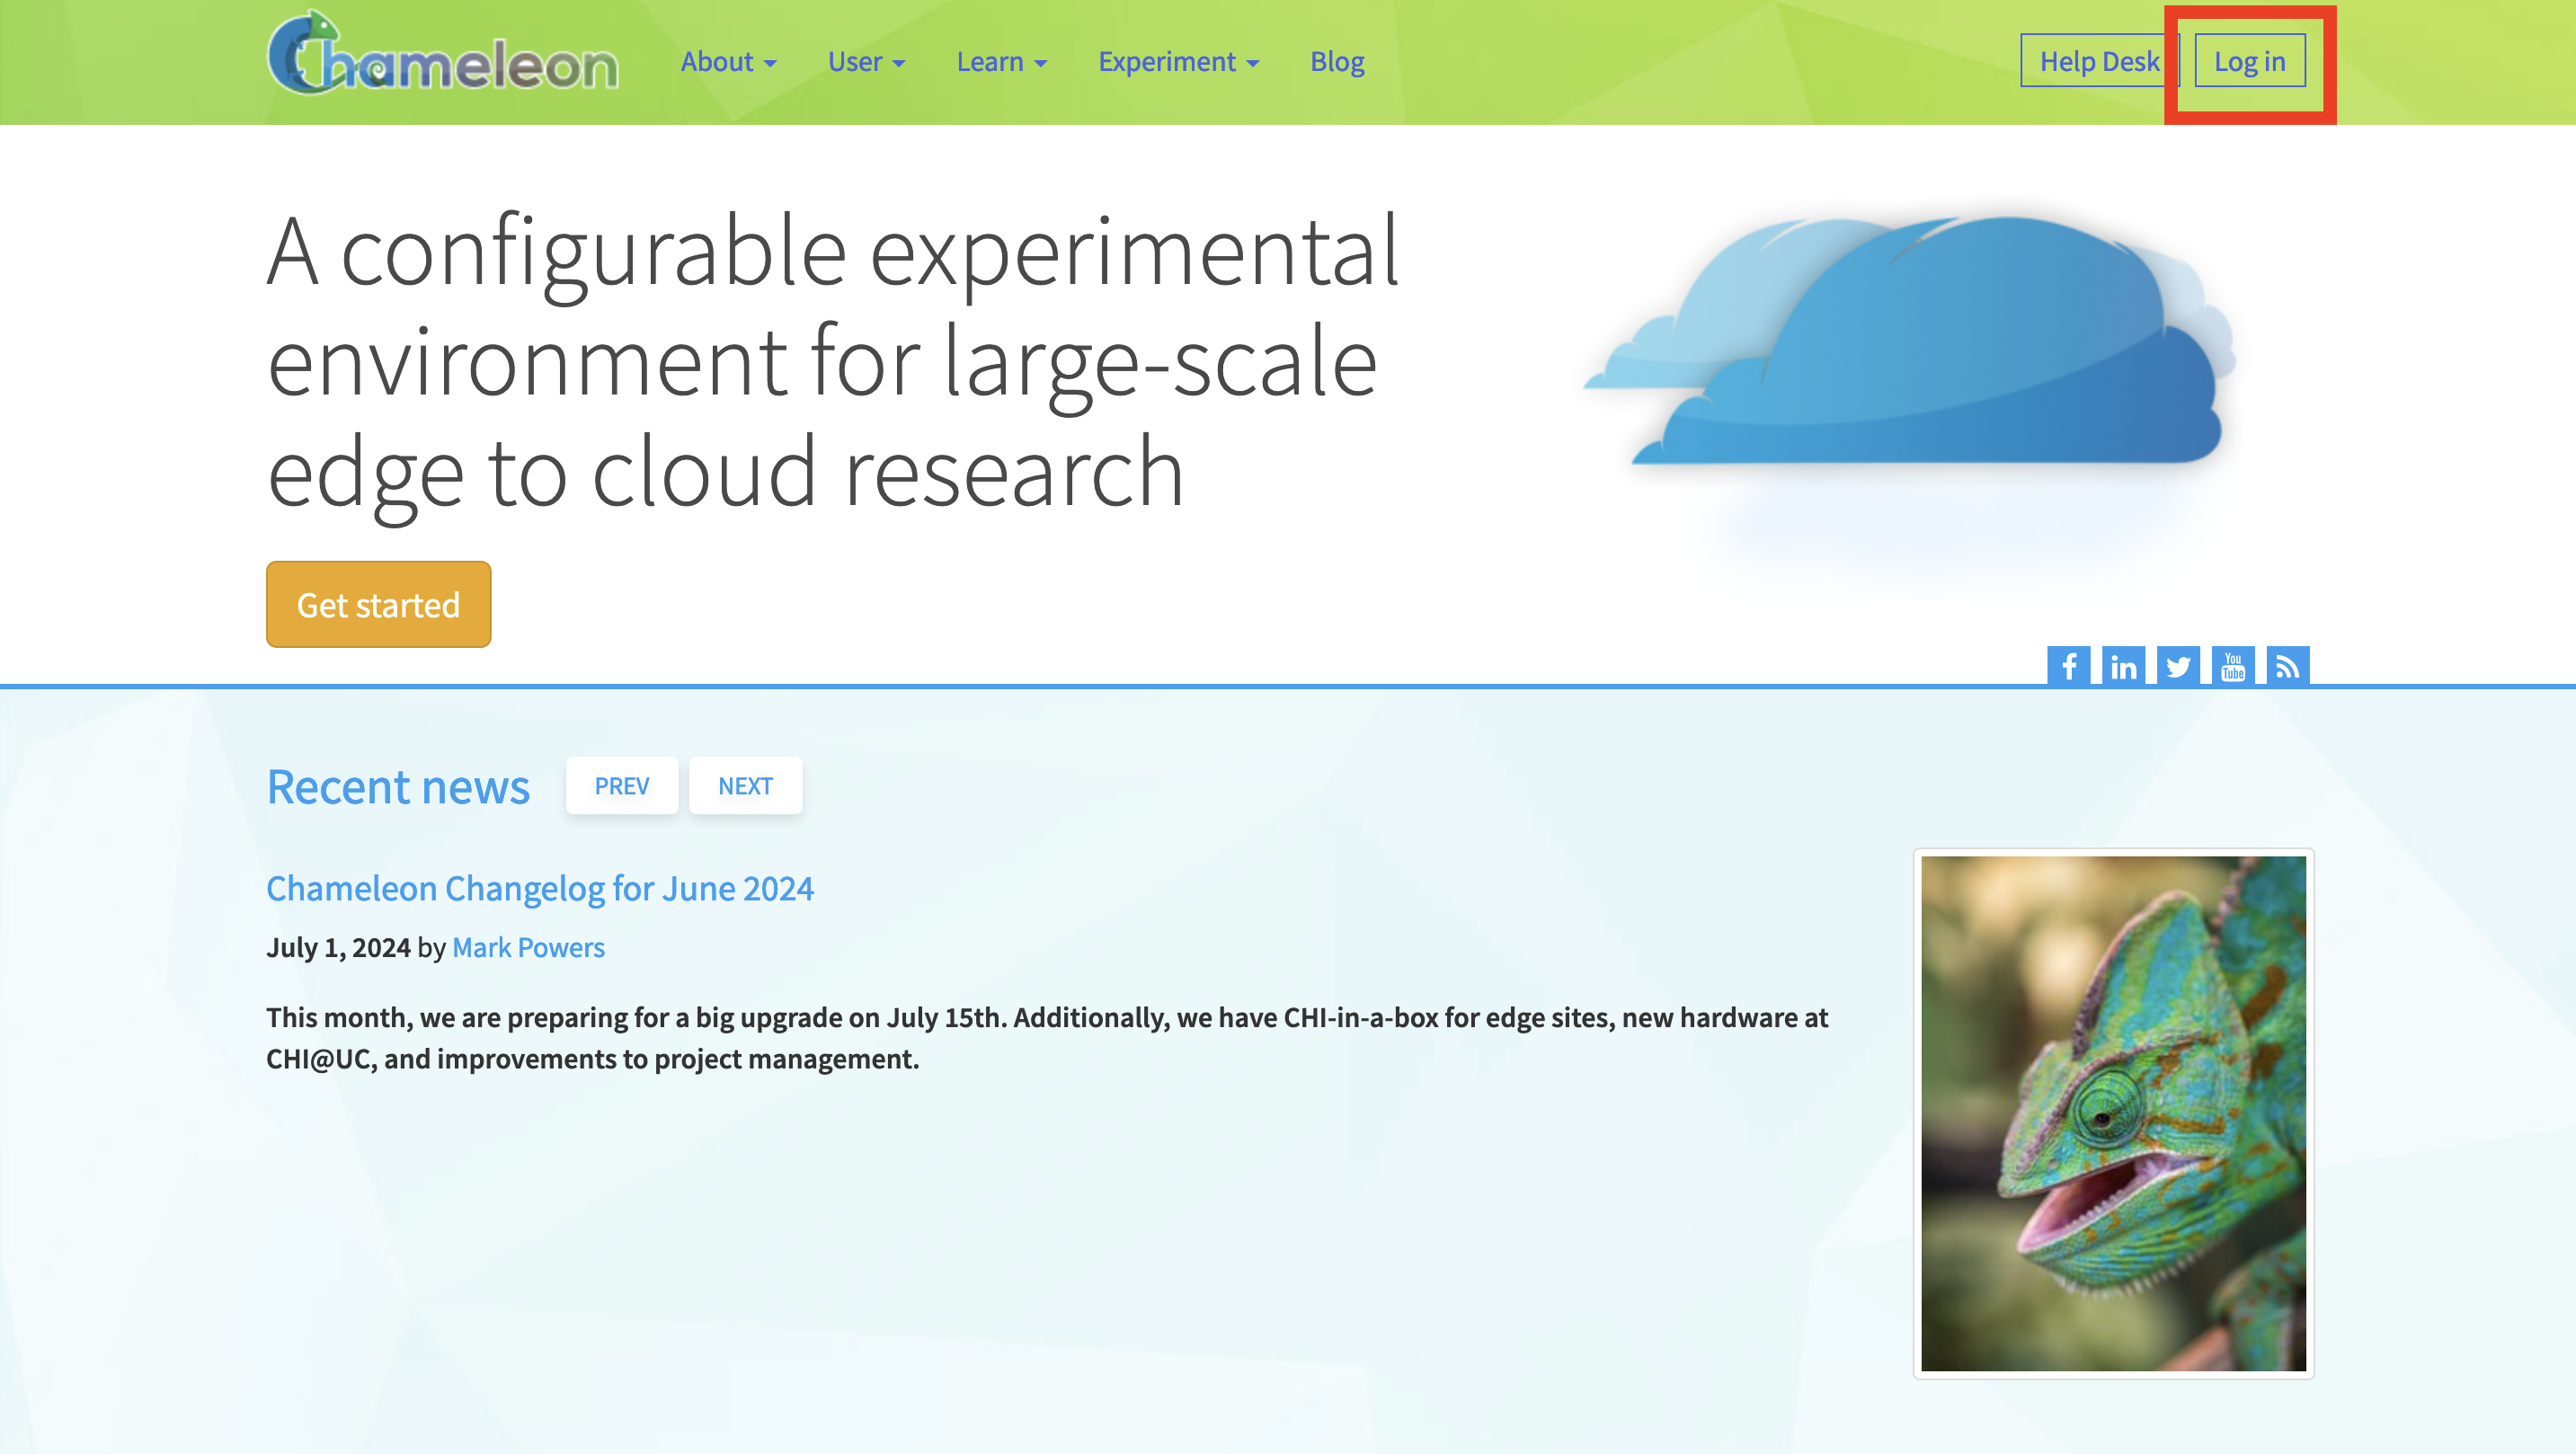Expand the Experiment dropdown menu
The width and height of the screenshot is (2576, 1454).
[x=1178, y=62]
